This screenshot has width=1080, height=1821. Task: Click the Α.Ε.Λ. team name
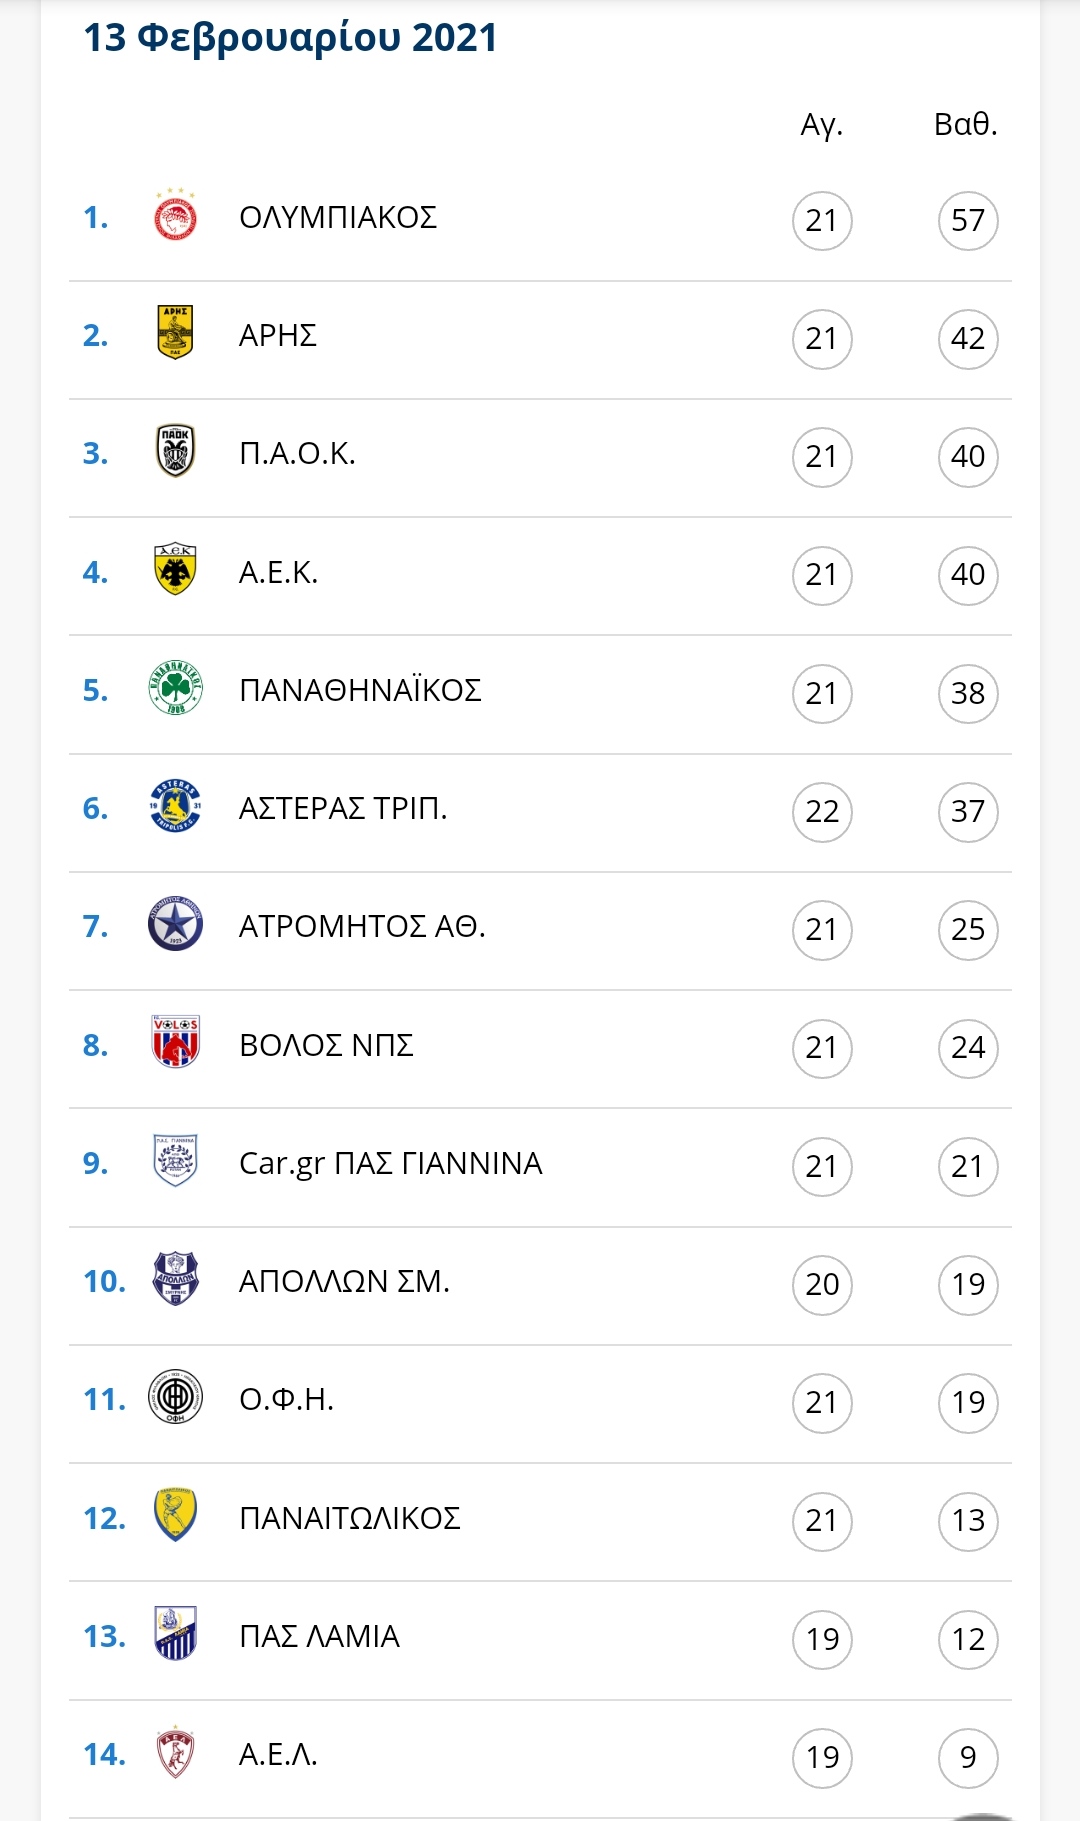click(x=278, y=1754)
